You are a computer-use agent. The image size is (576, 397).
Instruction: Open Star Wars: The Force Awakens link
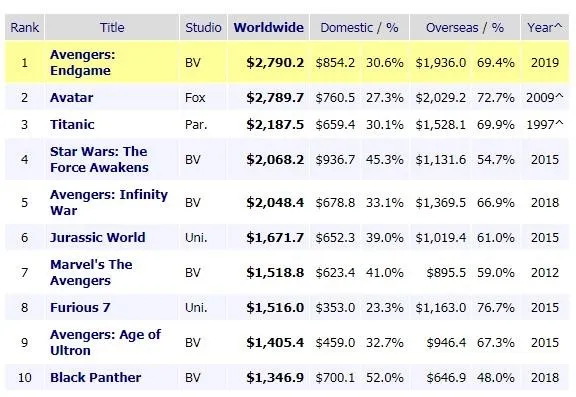(99, 159)
